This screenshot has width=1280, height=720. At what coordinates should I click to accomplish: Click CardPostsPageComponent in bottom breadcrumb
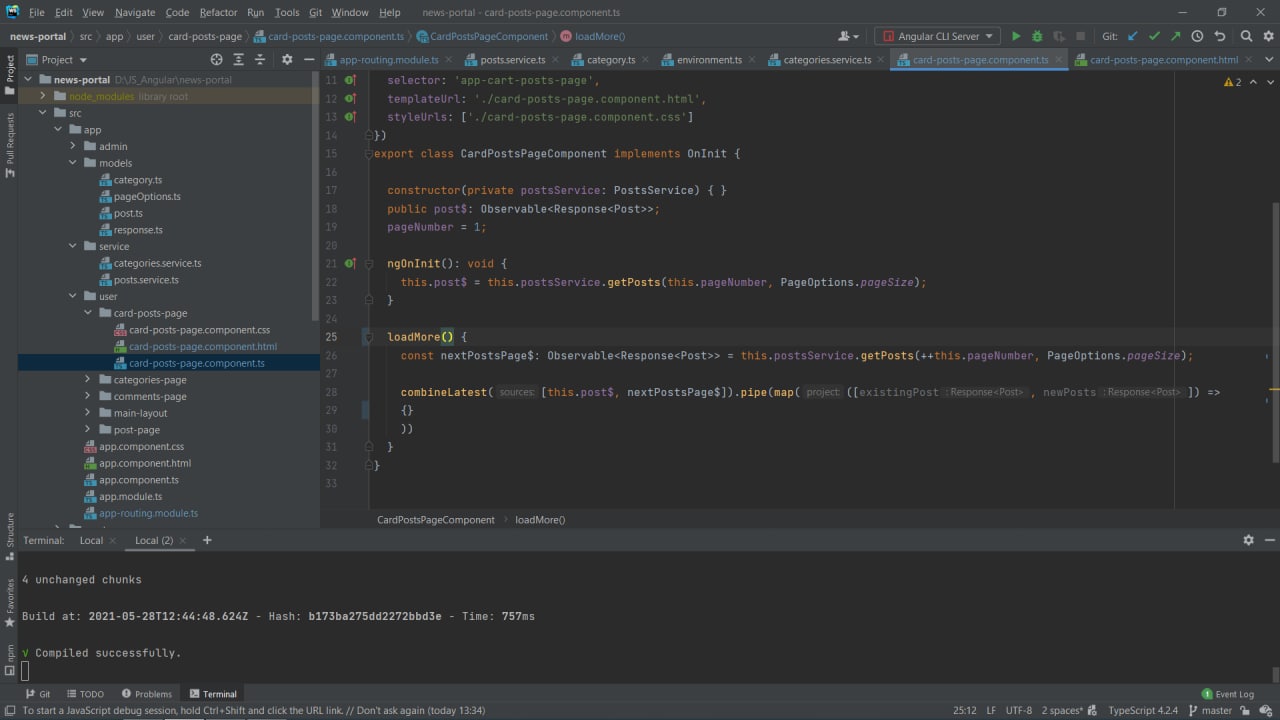coord(435,520)
